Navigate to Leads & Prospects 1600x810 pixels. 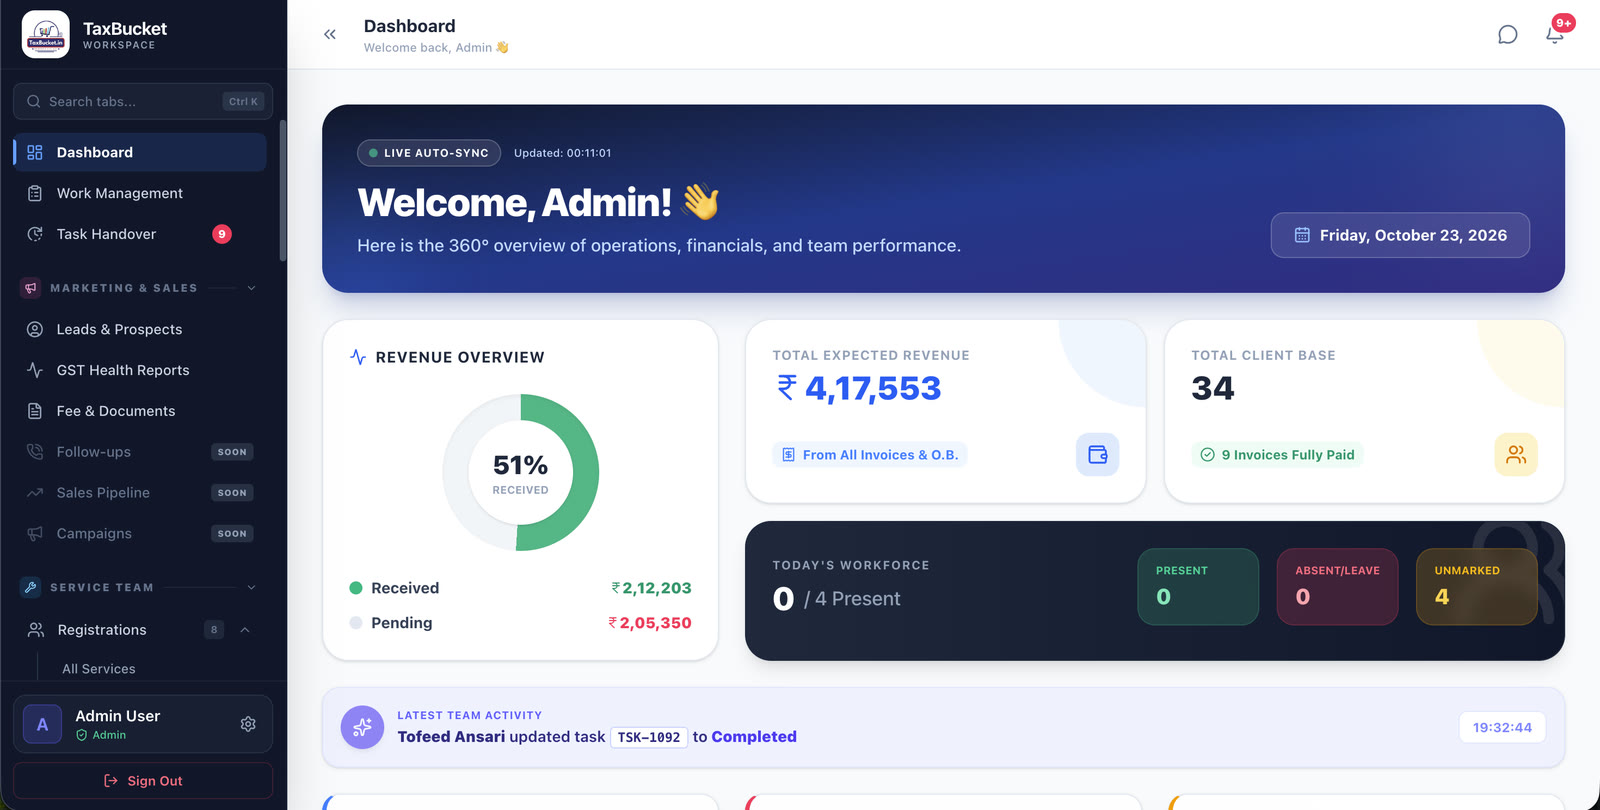point(140,329)
